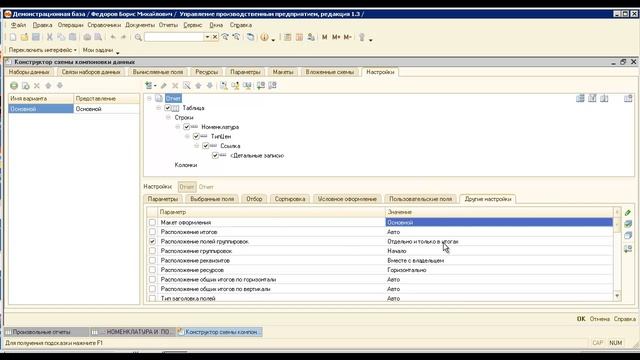Enable the Макет оформления parameter checkbox
The height and width of the screenshot is (360, 640).
(152, 222)
